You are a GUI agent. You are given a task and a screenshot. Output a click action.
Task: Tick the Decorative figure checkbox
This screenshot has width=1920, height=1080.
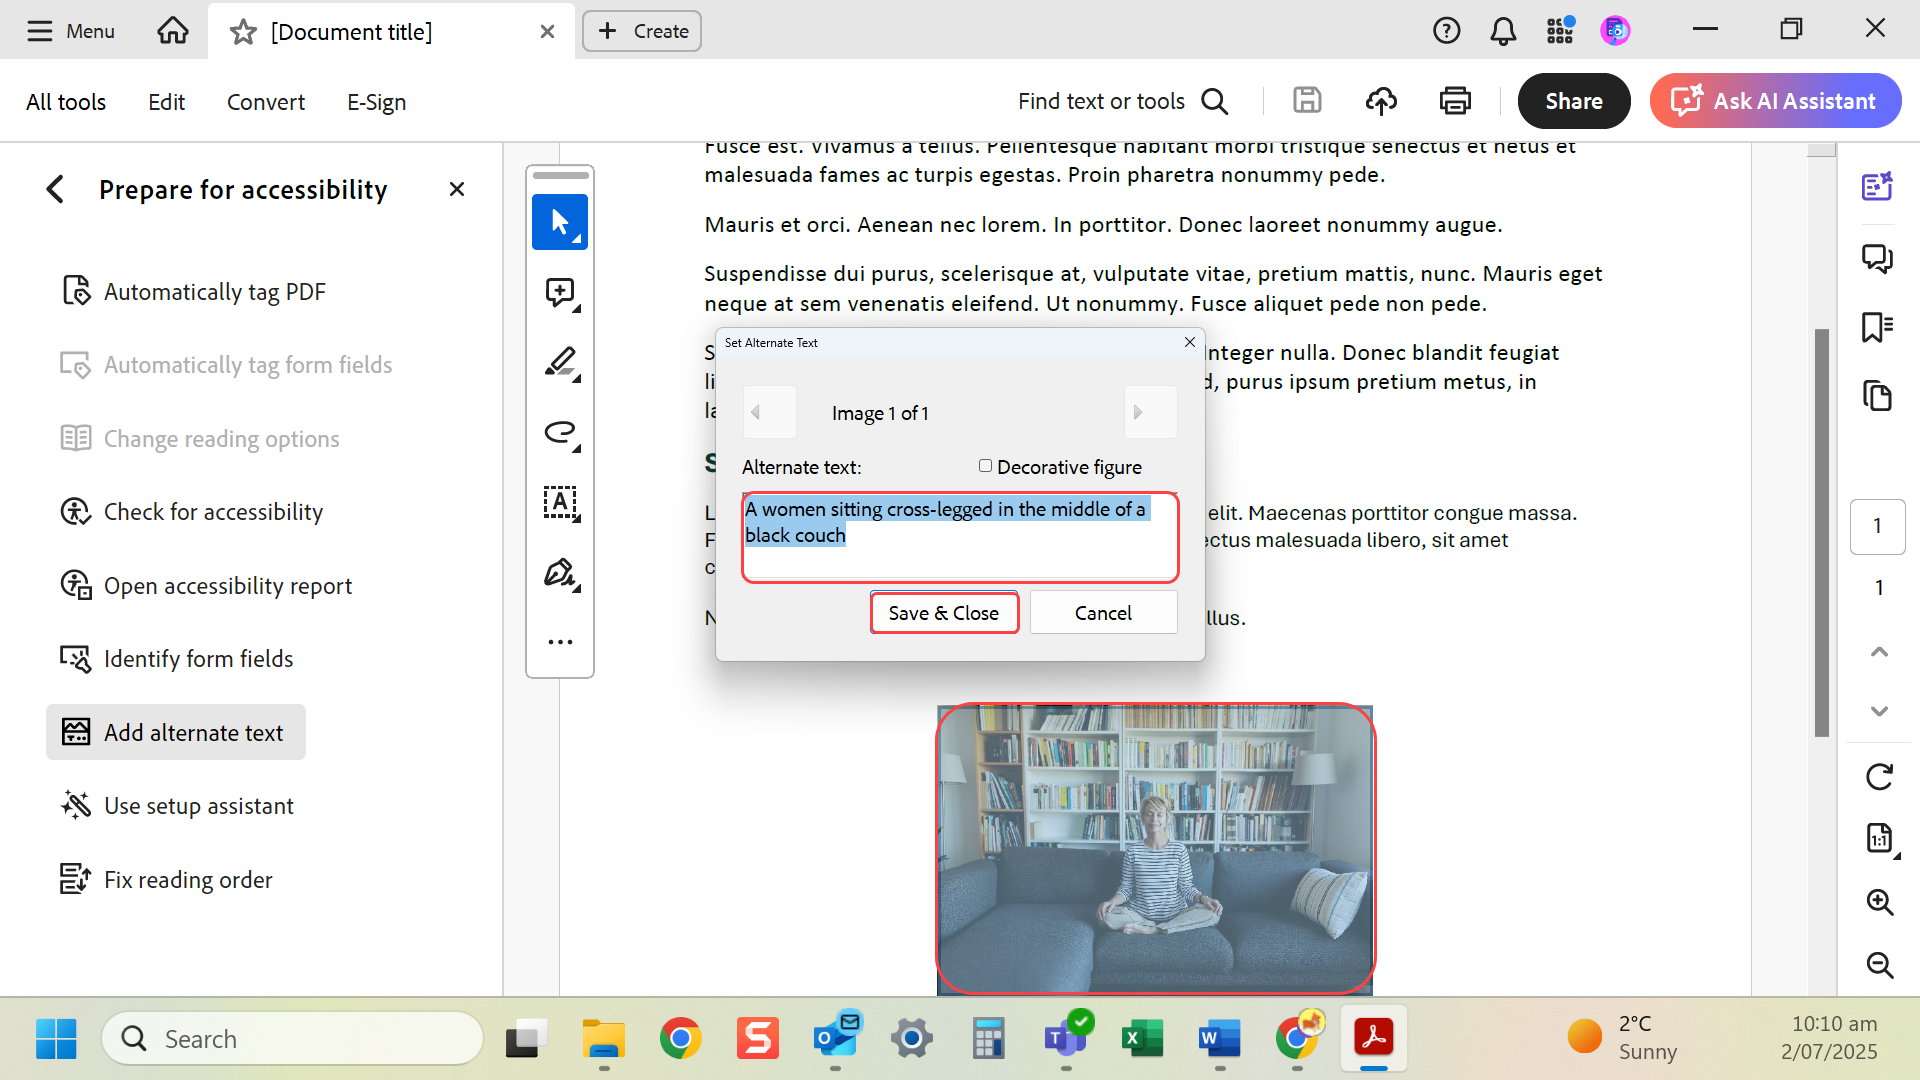coord(985,466)
